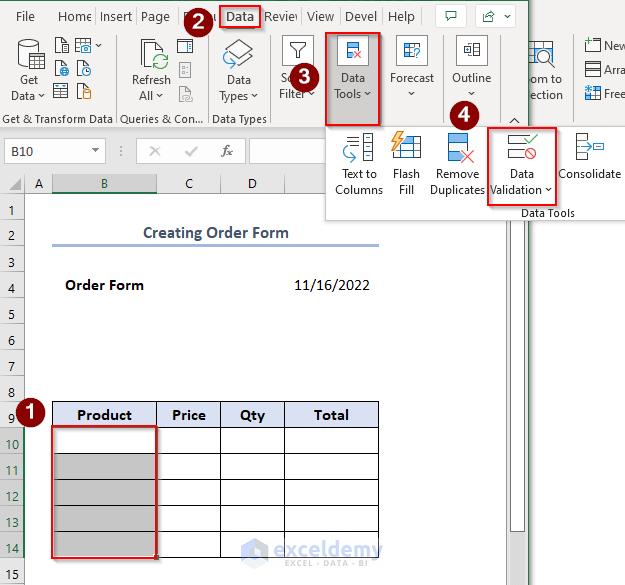Select column A header

pos(39,184)
